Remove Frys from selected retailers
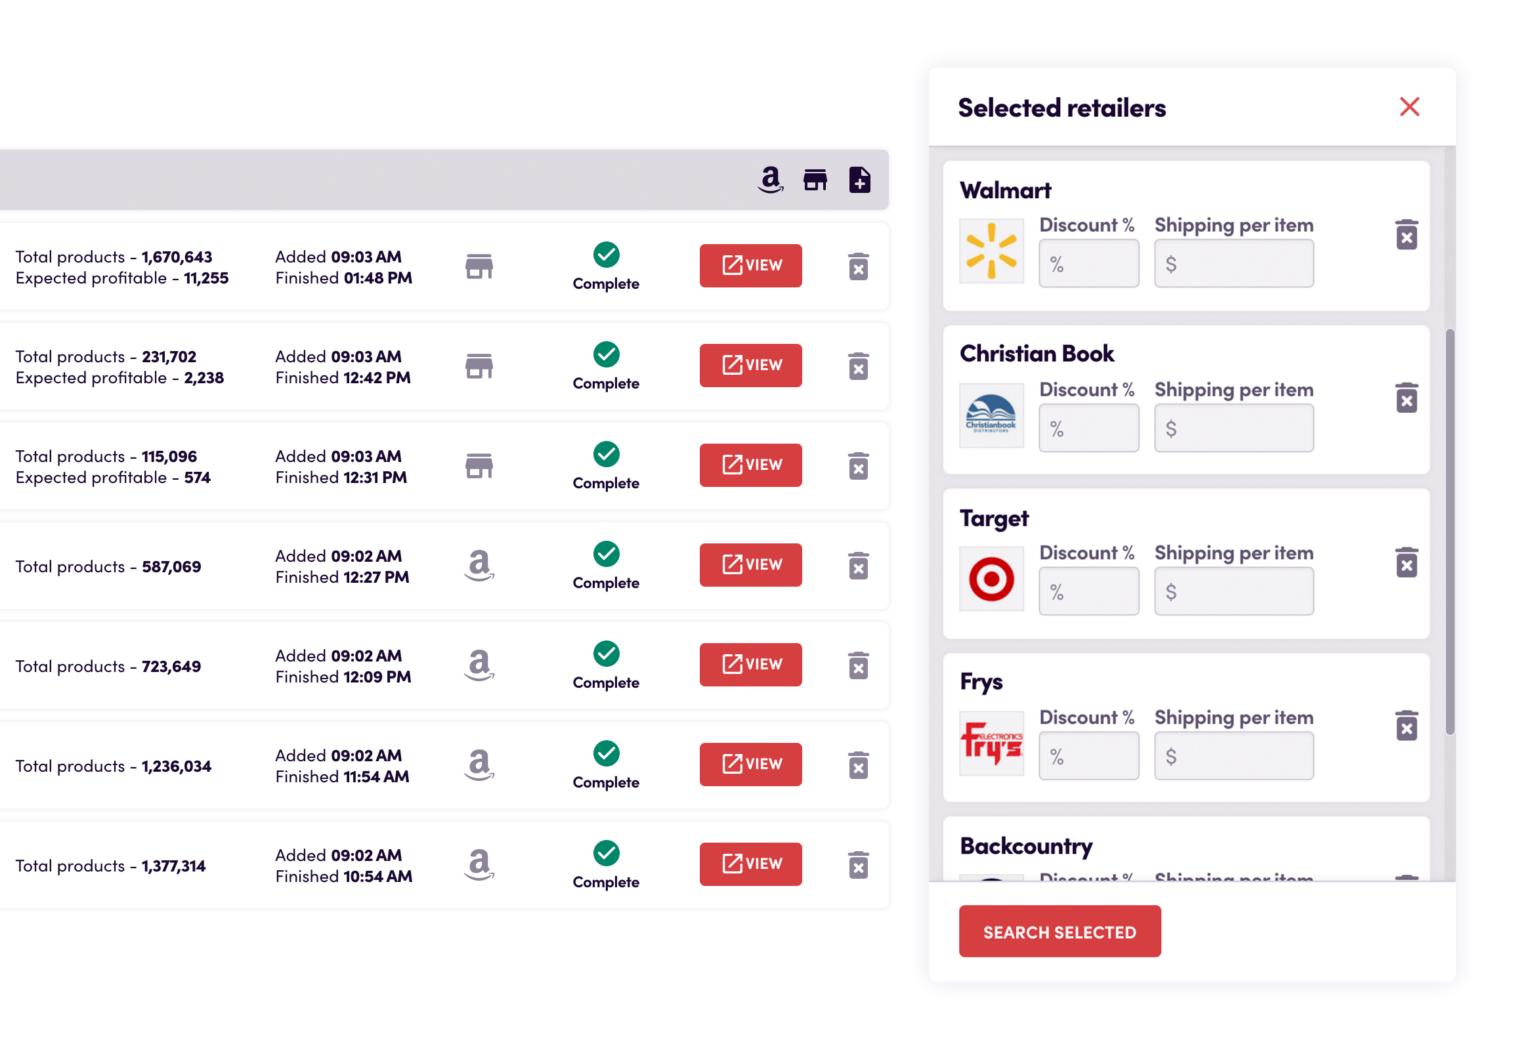This screenshot has height=1050, width=1523. click(x=1406, y=726)
